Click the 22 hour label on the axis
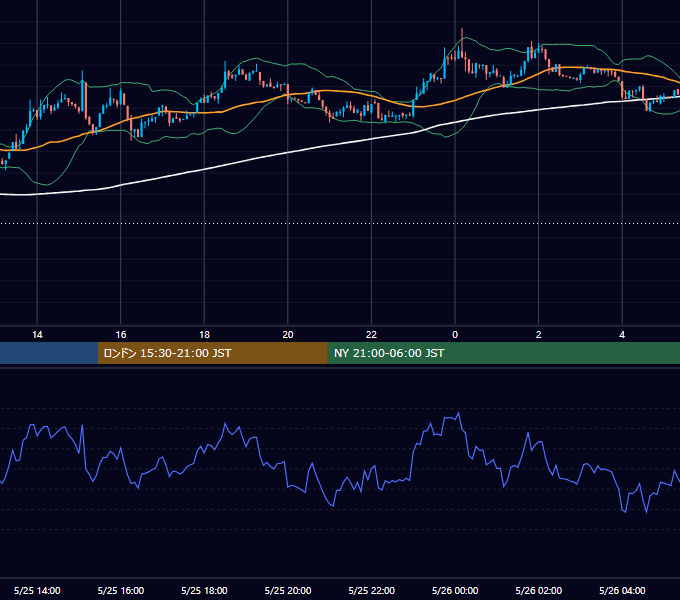680x600 pixels. pyautogui.click(x=371, y=335)
